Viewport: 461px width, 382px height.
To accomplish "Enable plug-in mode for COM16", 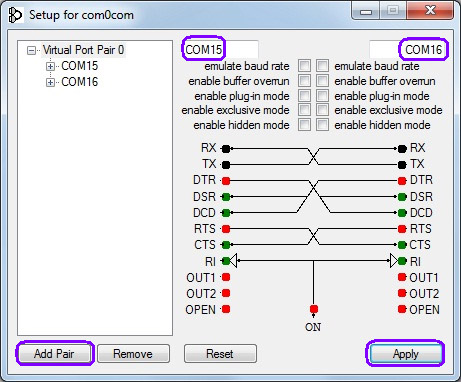I will (322, 96).
